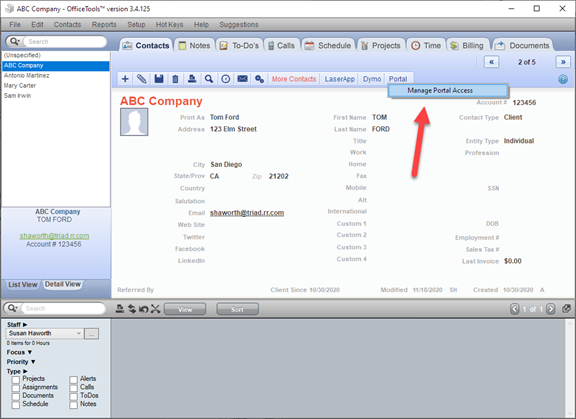Screen dimensions: 576x419
Task: Go to previous page in lower pager
Action: pos(515,309)
